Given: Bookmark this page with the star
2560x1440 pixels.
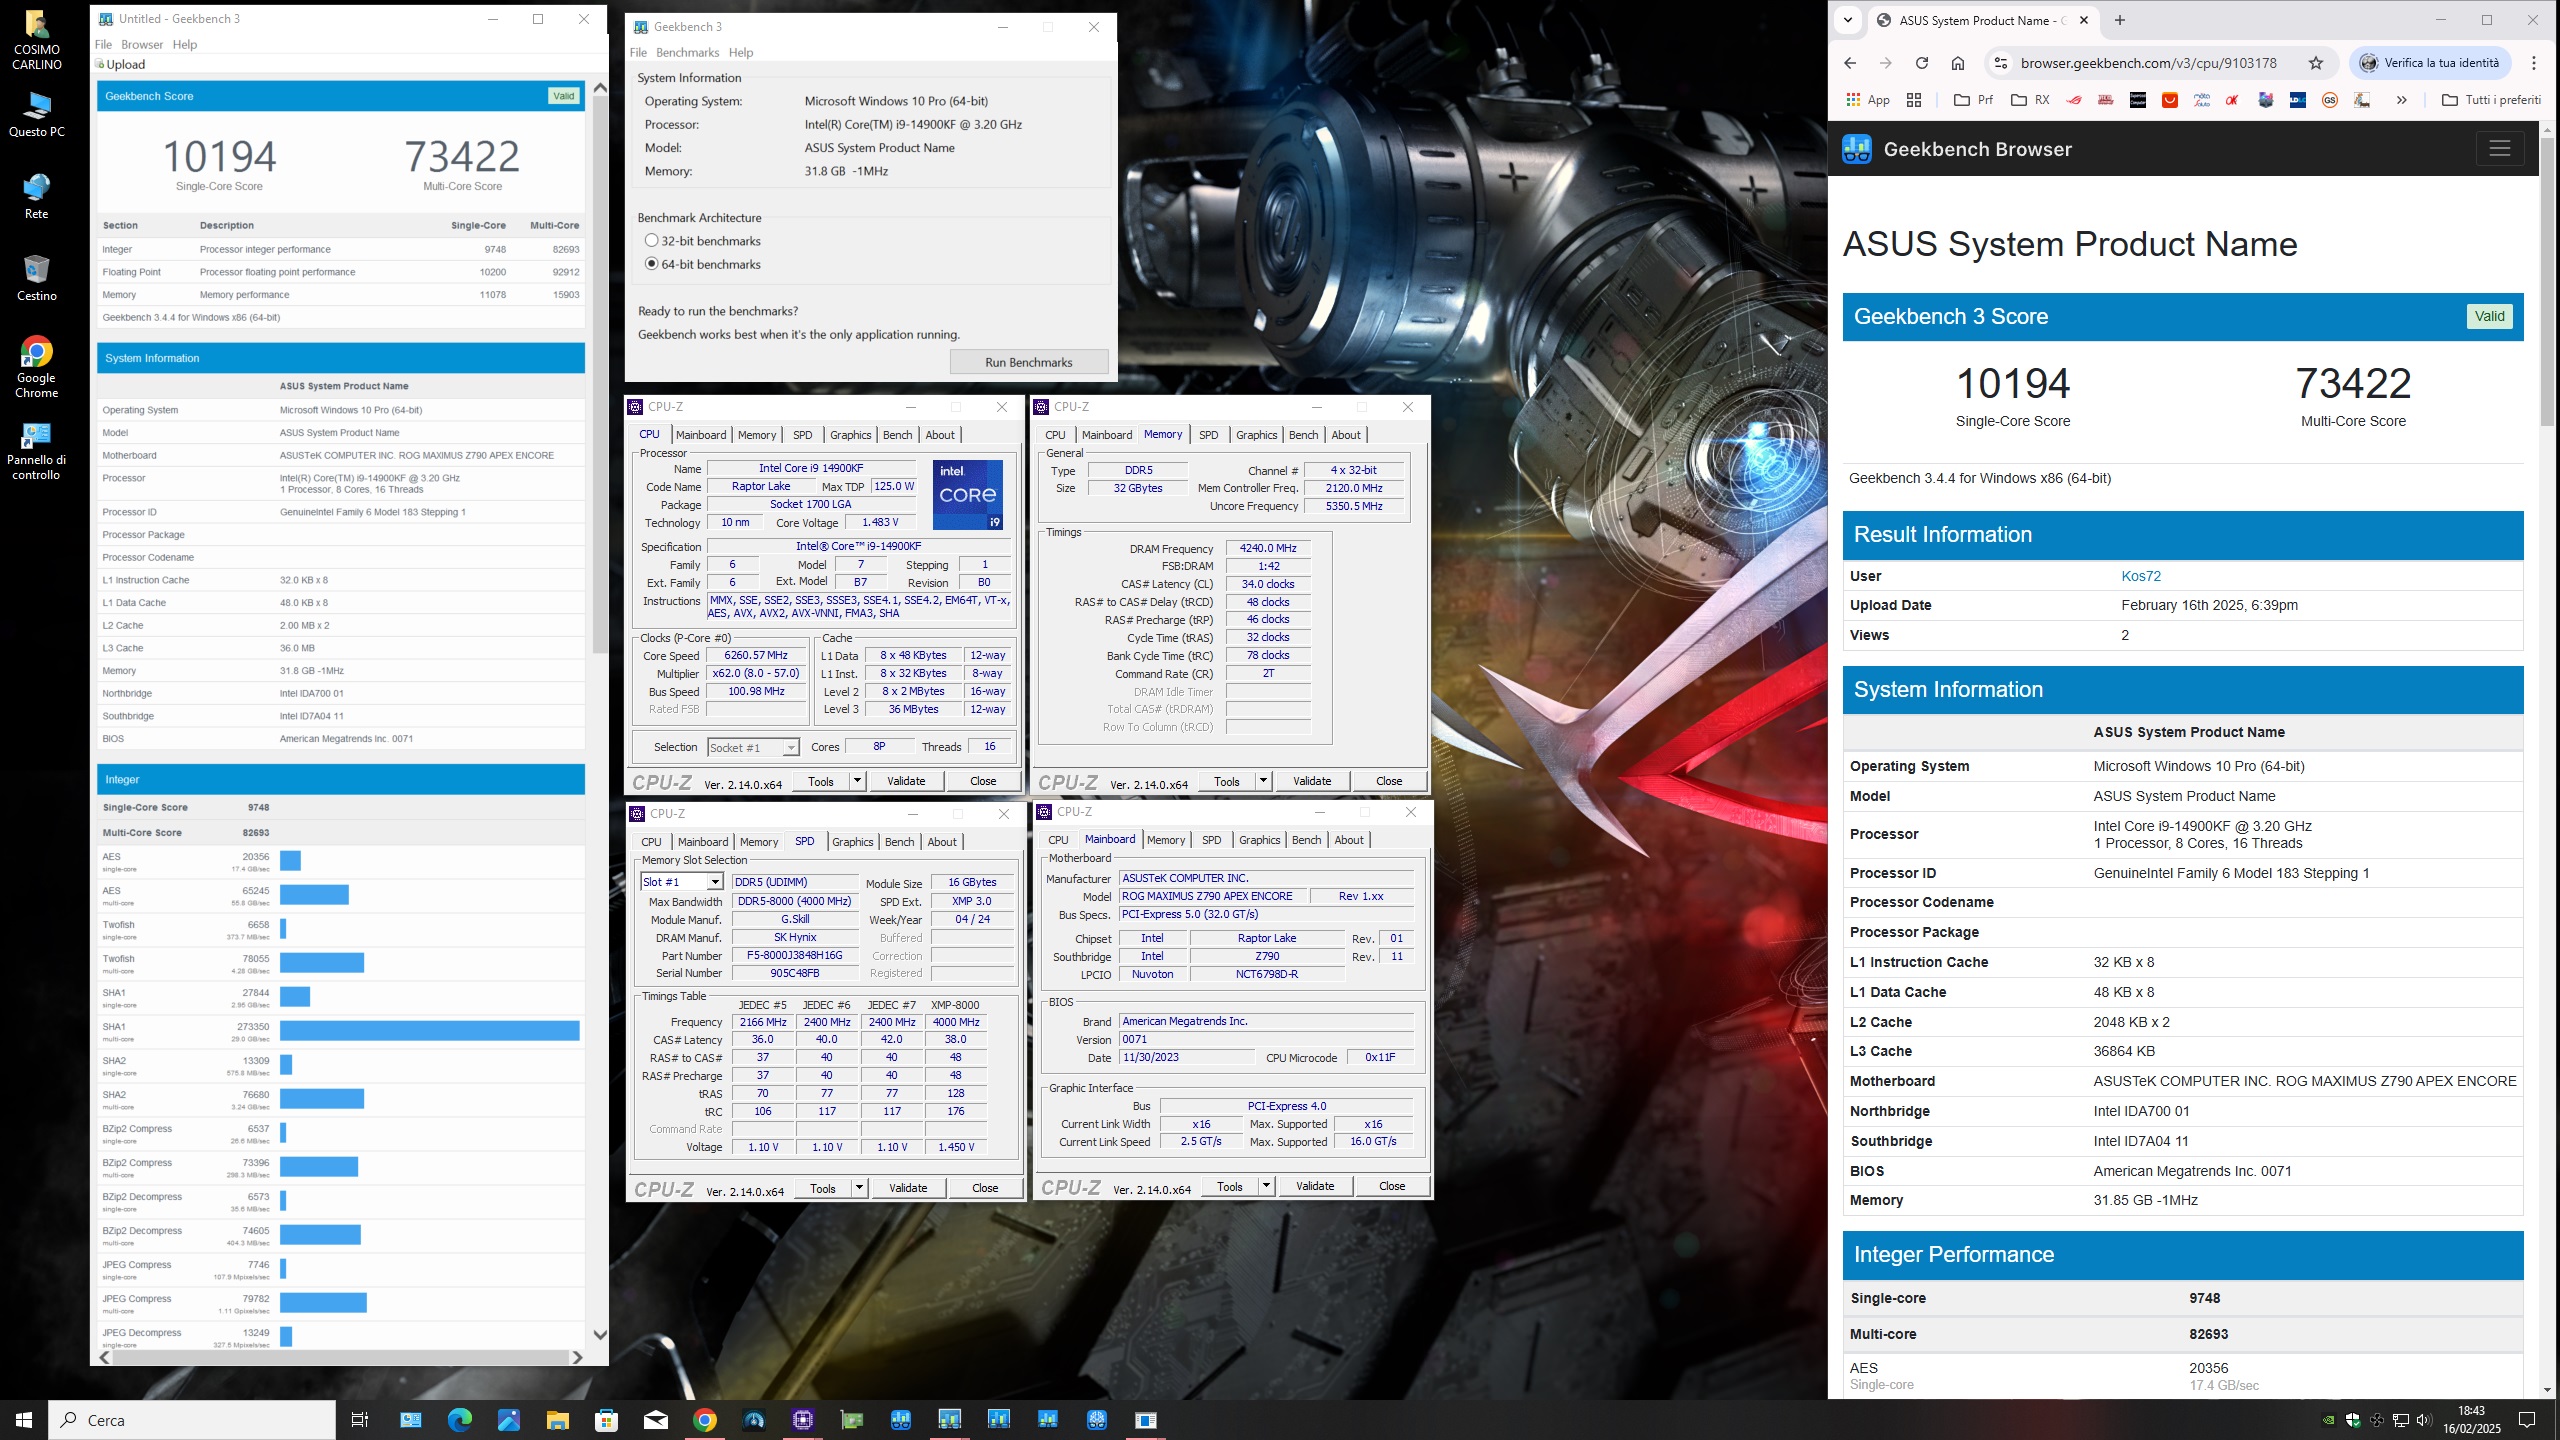Looking at the screenshot, I should pos(2316,63).
